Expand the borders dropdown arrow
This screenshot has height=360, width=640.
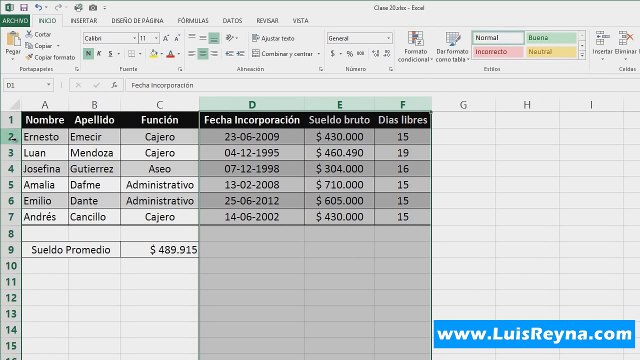(140, 53)
